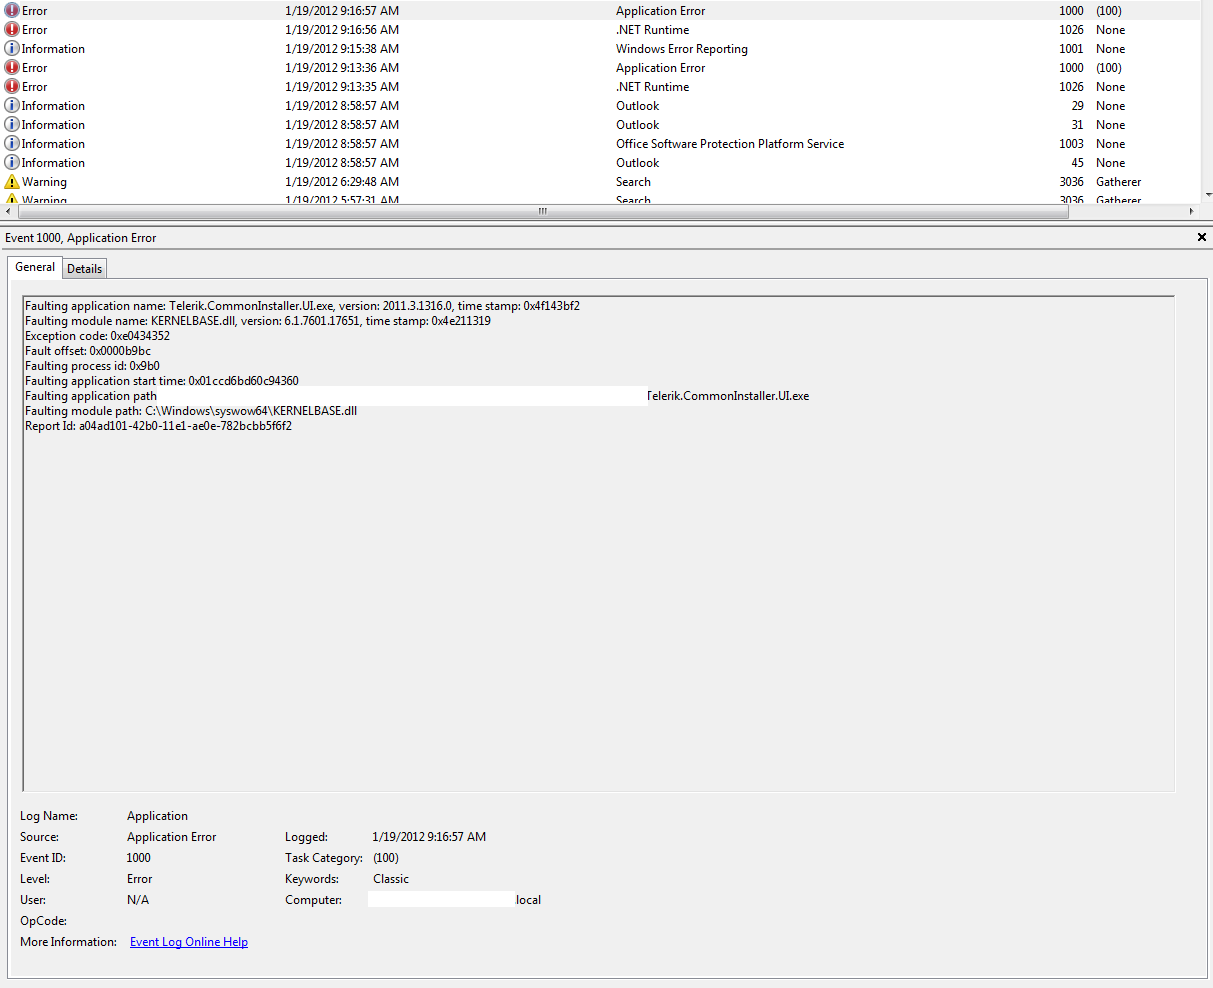Click the error icon for 9:13:35 AM
Screen dimensions: 1213x988
[x=12, y=87]
